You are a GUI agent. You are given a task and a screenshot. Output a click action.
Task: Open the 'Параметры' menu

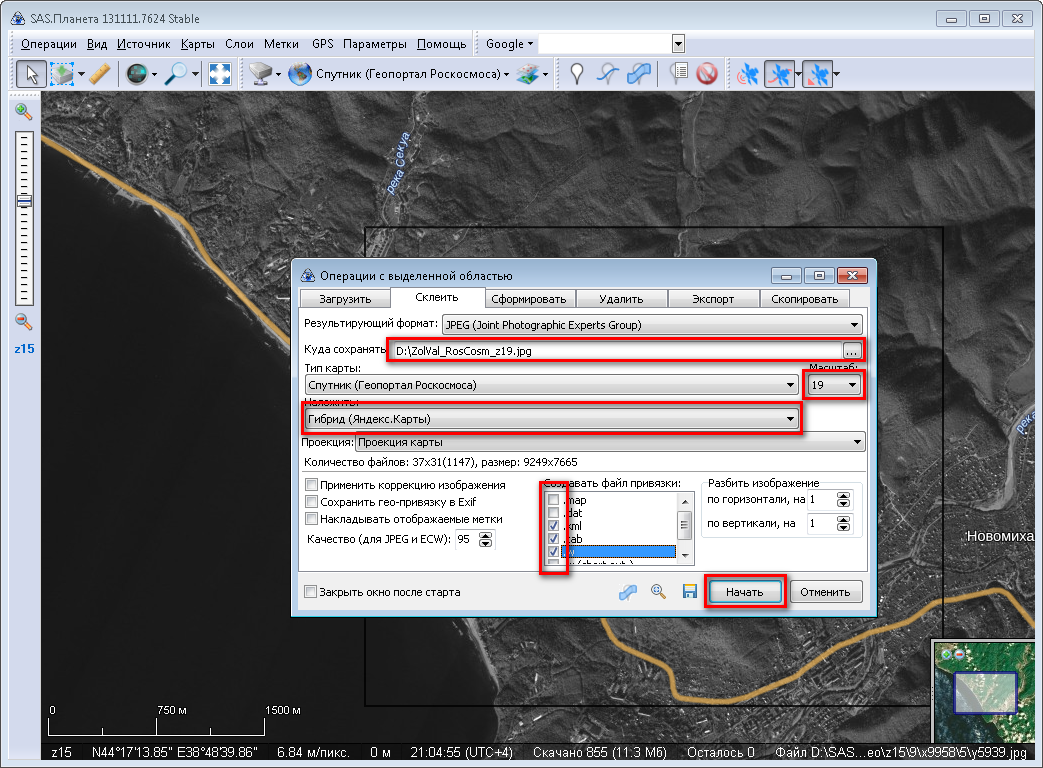pos(374,44)
